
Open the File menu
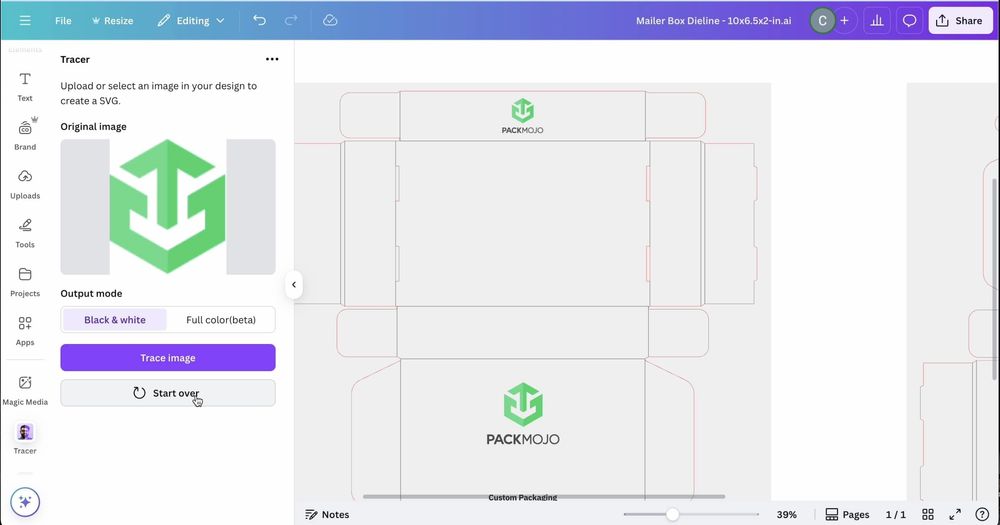pyautogui.click(x=63, y=20)
